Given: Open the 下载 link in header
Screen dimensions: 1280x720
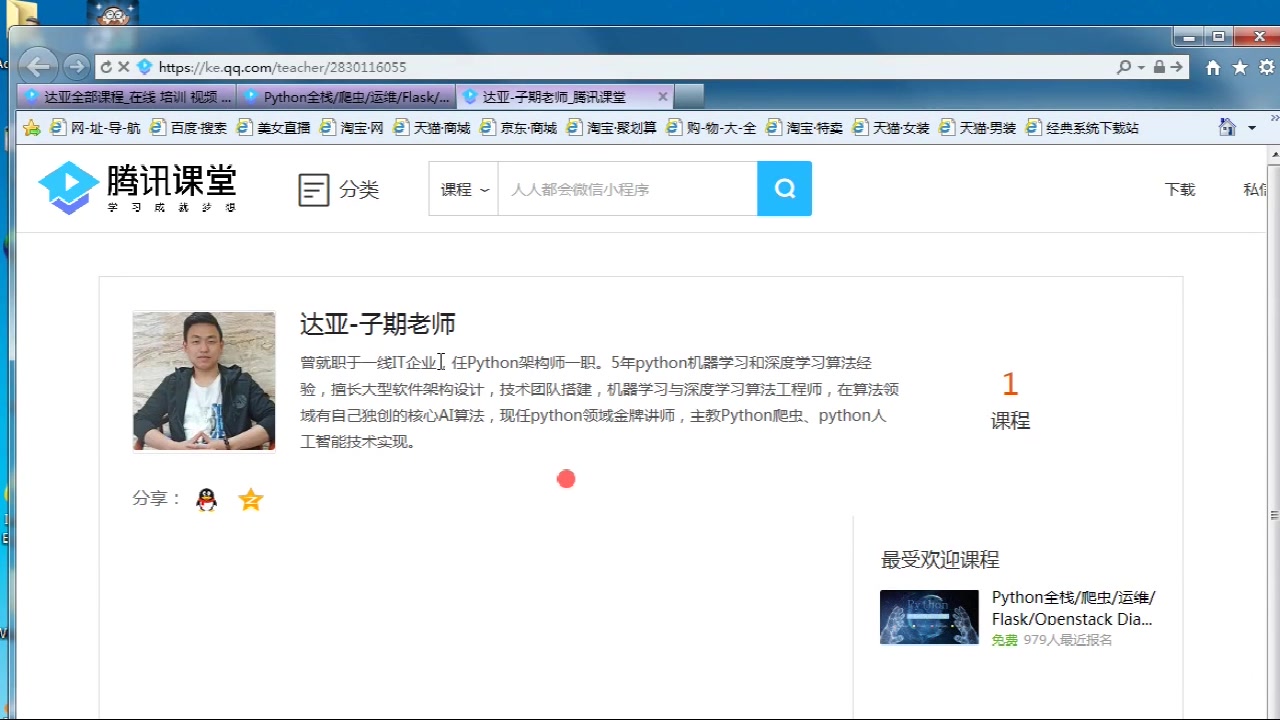Looking at the screenshot, I should (x=1180, y=189).
